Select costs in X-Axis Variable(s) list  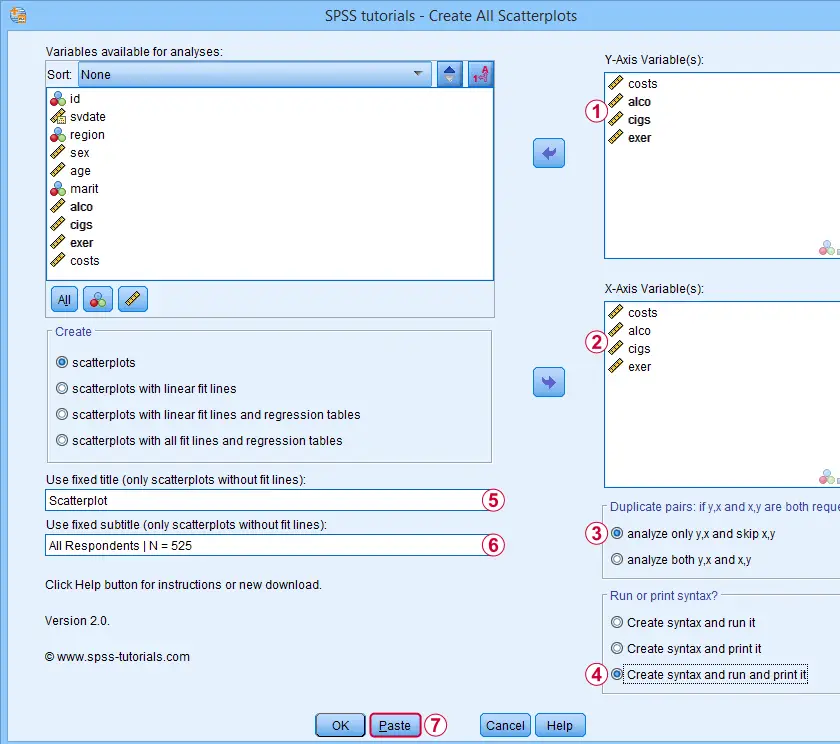click(642, 312)
